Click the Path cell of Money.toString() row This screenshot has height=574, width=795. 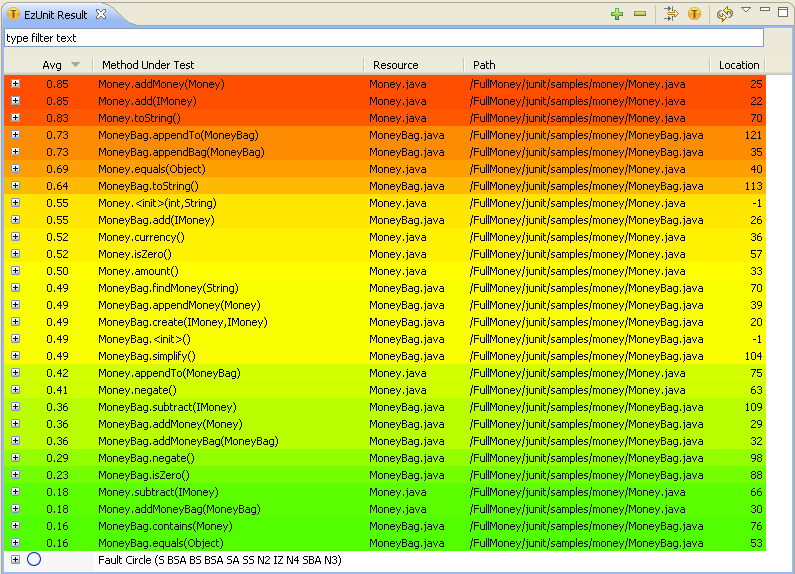pyautogui.click(x=577, y=118)
